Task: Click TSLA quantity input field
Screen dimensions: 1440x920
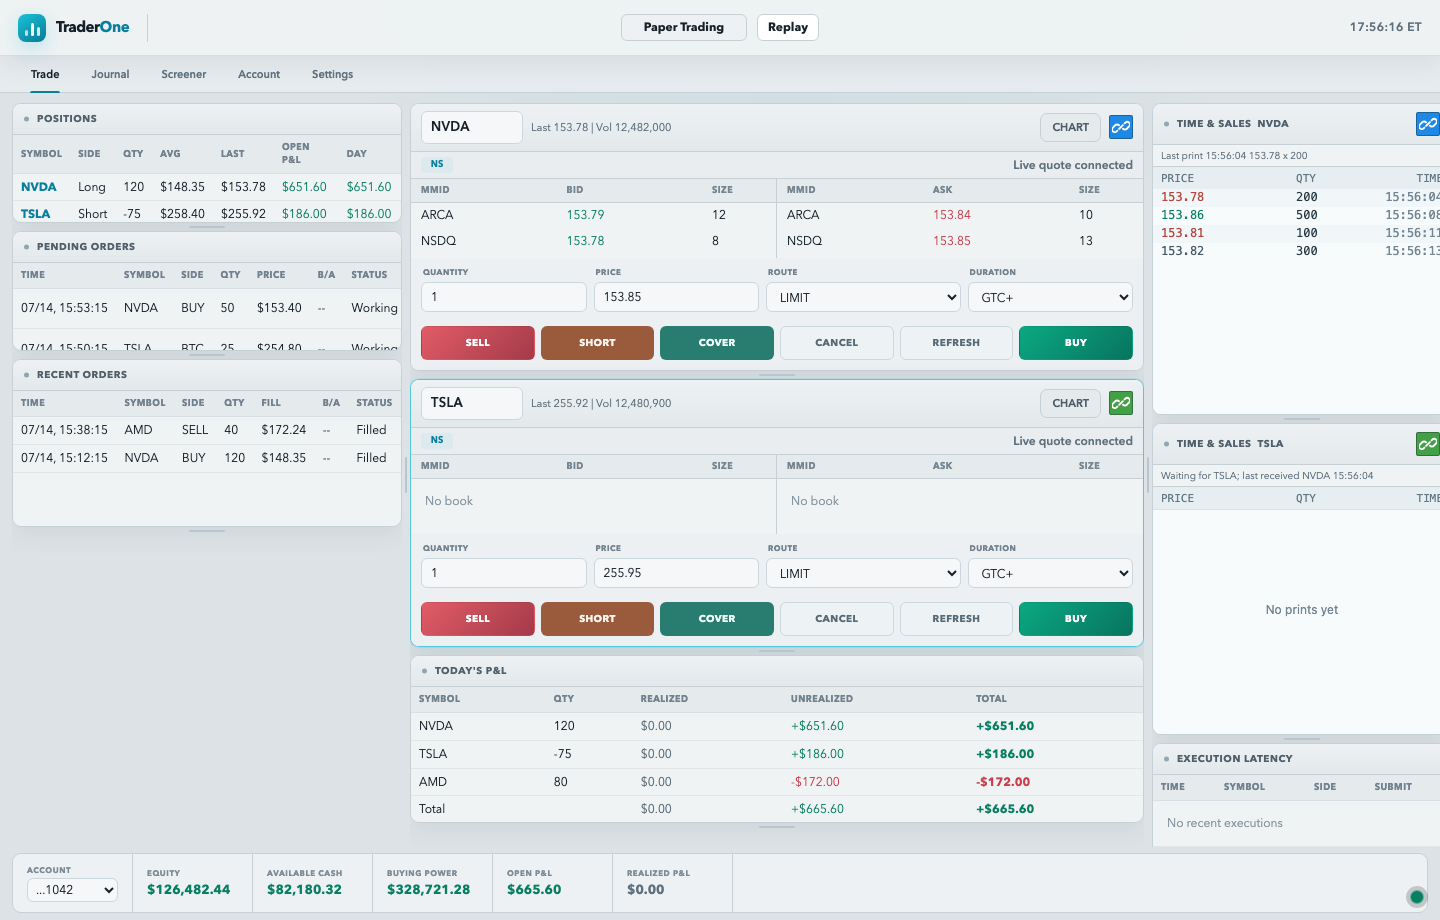Action: point(504,573)
